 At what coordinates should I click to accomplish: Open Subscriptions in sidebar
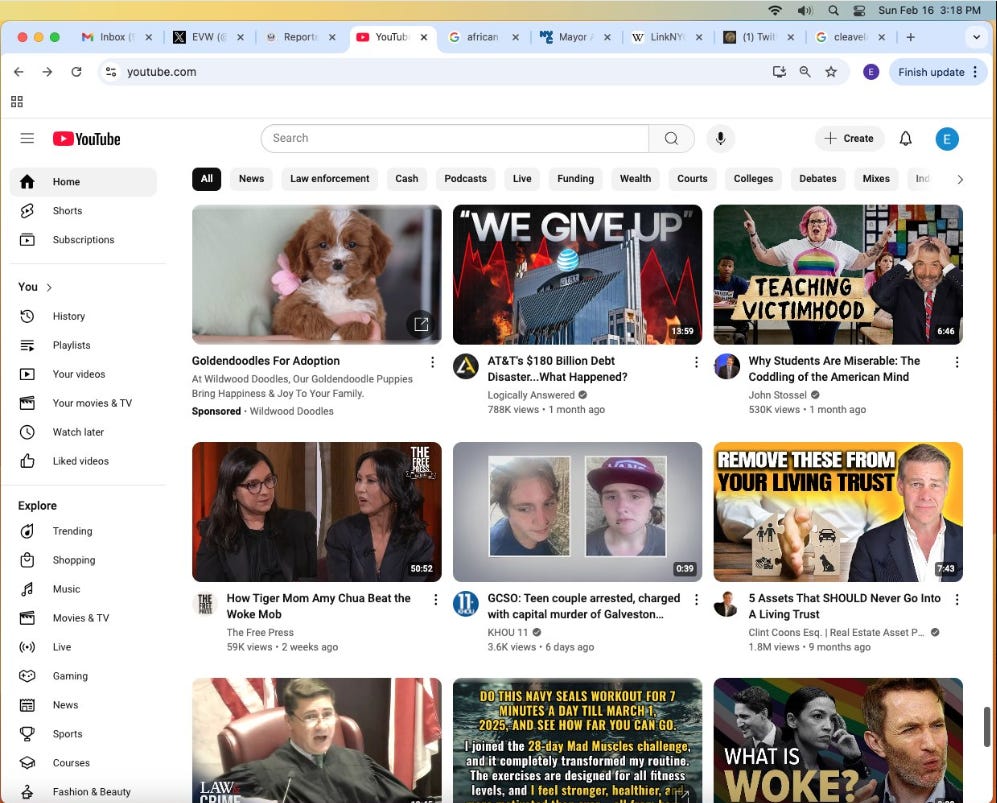83,240
